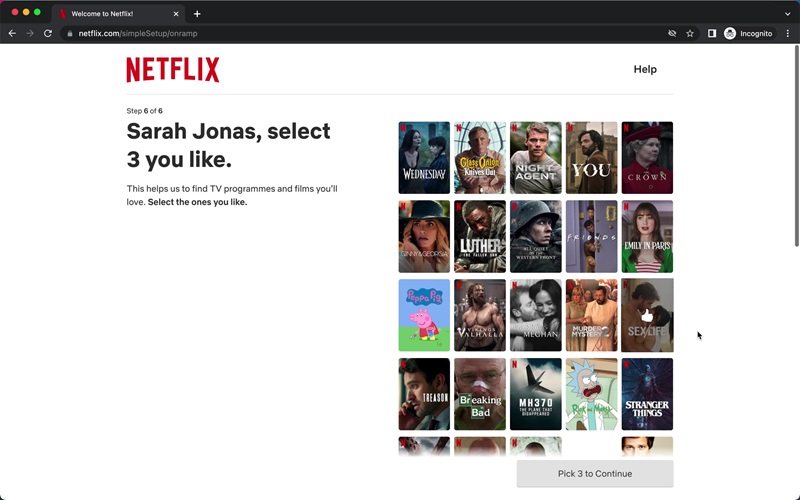This screenshot has height=500, width=800.
Task: Open the Chrome three-dot menu
Action: pos(788,34)
